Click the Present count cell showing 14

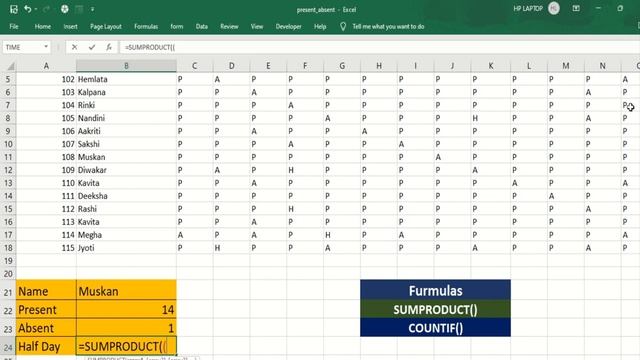(x=126, y=309)
